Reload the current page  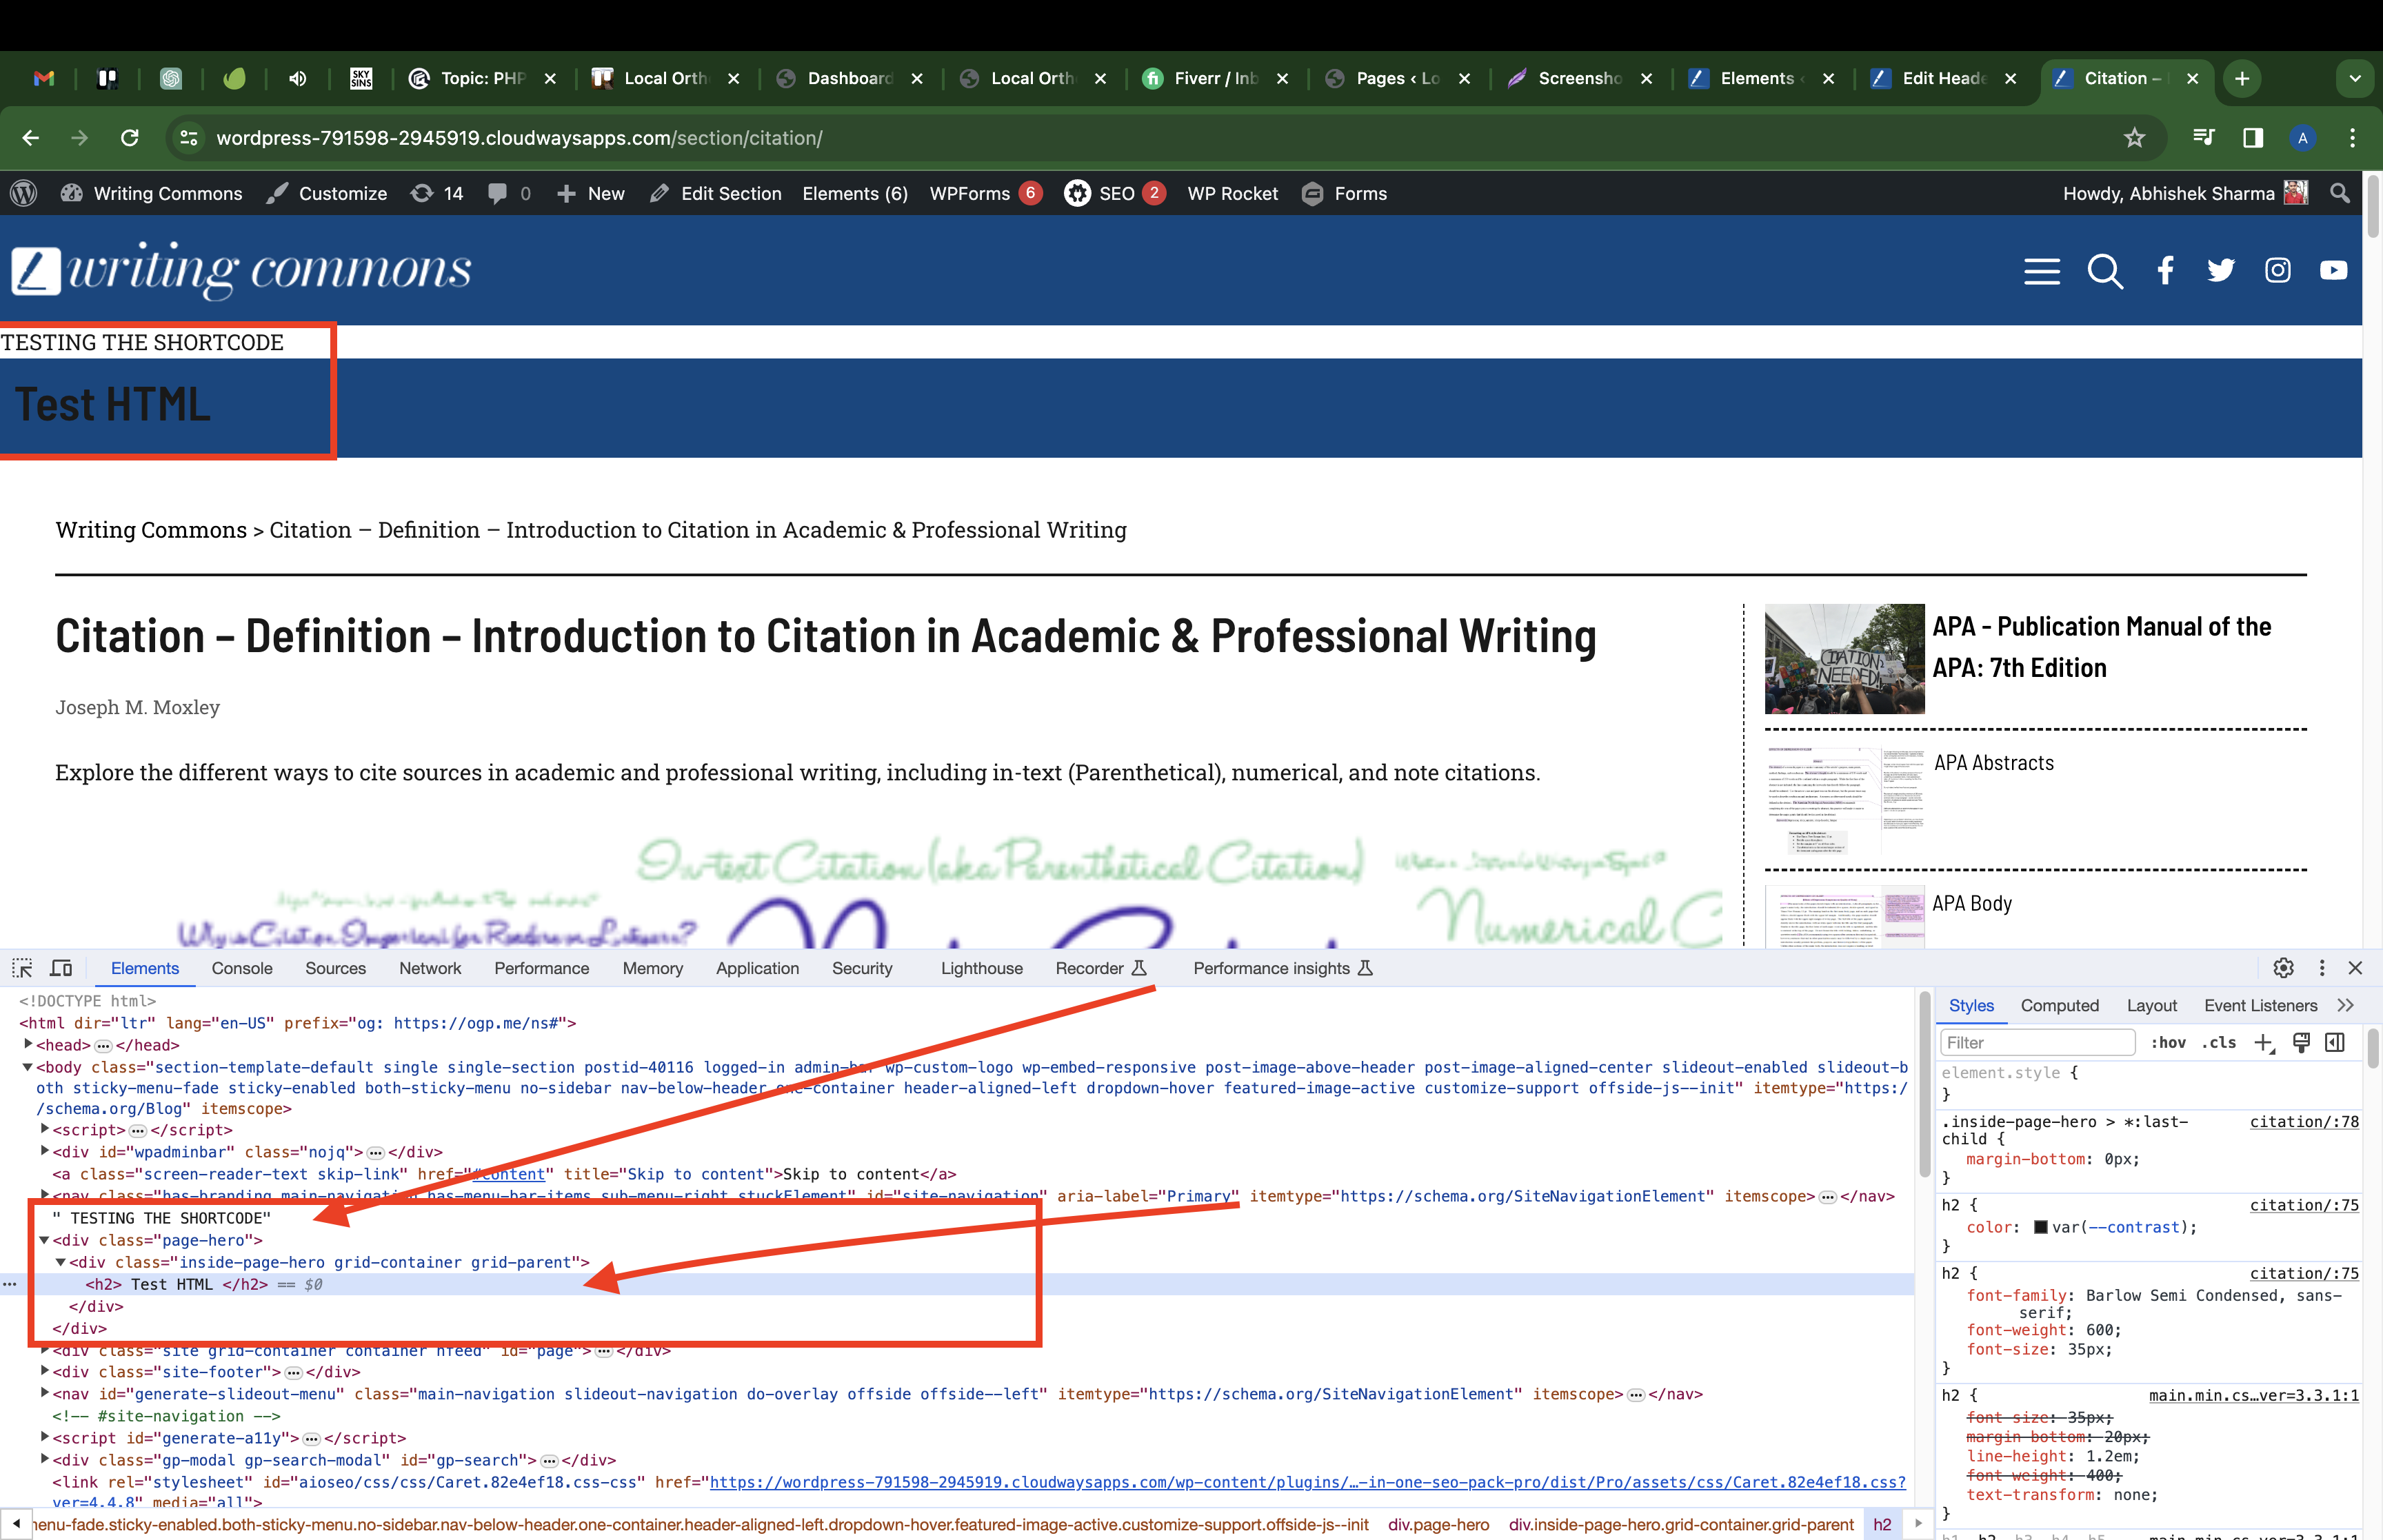coord(130,138)
